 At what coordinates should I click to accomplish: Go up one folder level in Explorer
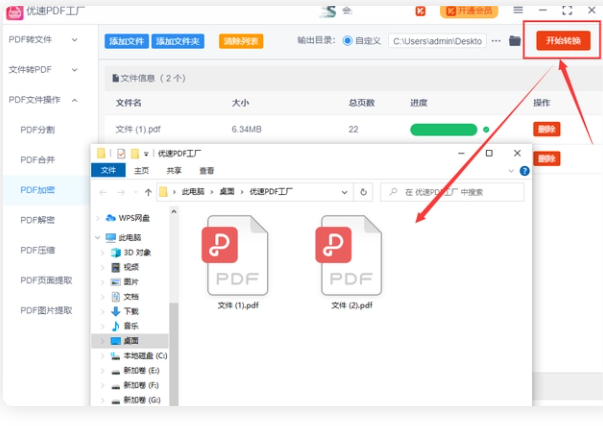(x=148, y=192)
